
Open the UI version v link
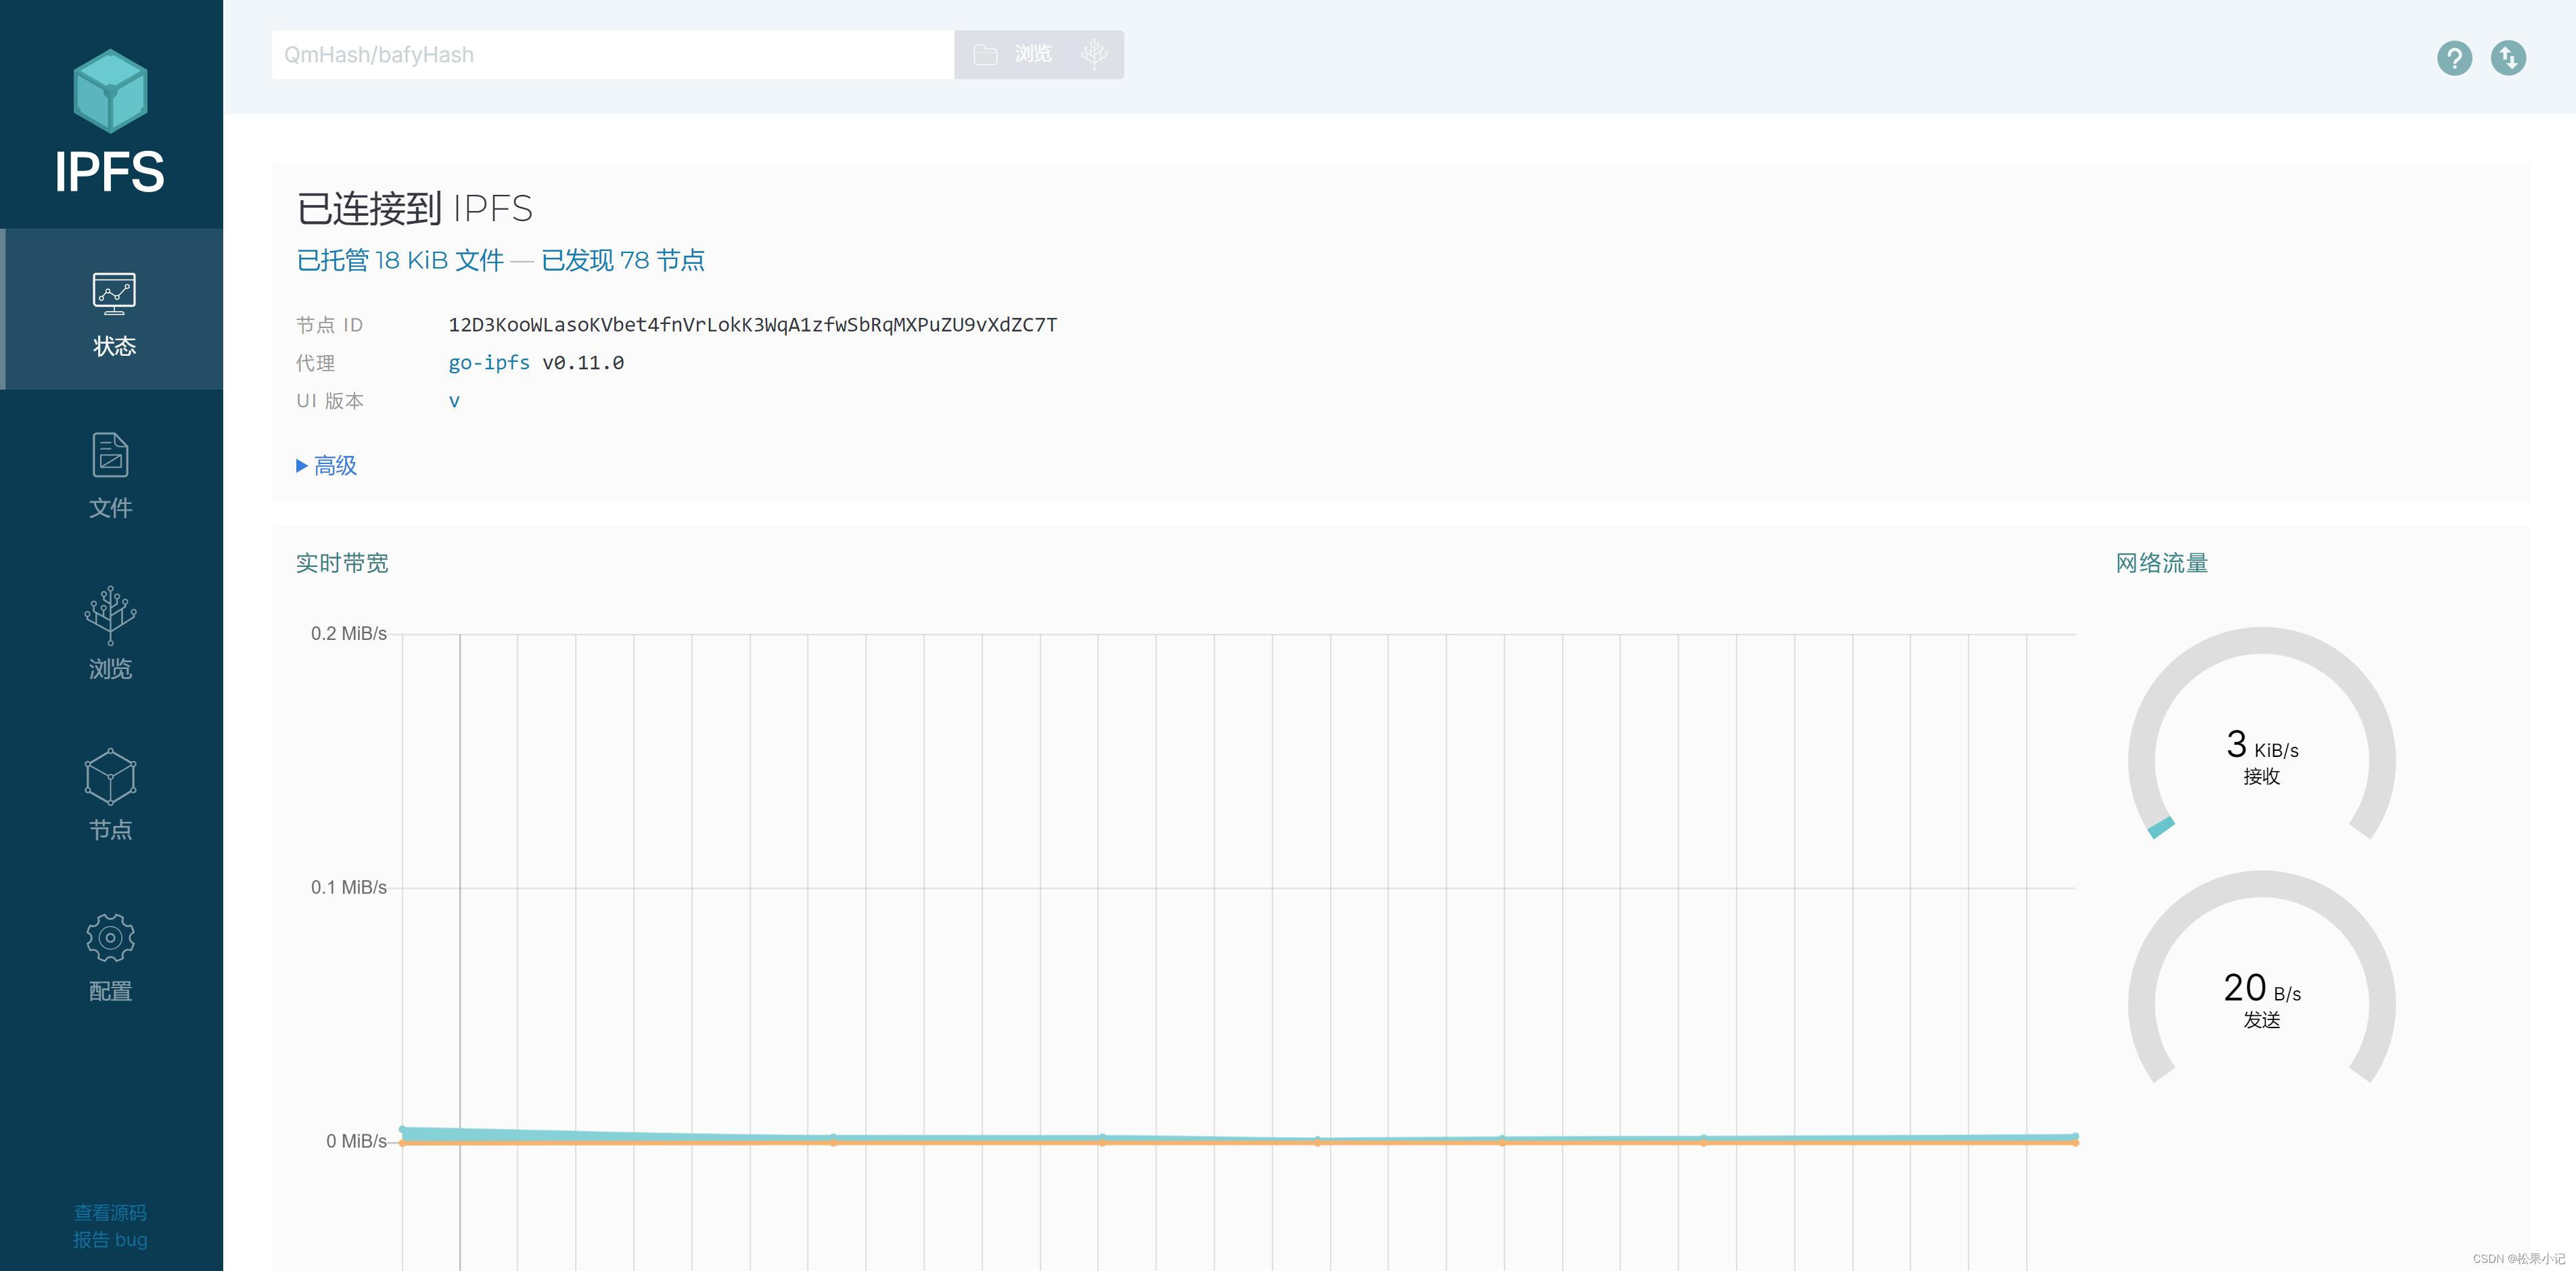(x=454, y=401)
